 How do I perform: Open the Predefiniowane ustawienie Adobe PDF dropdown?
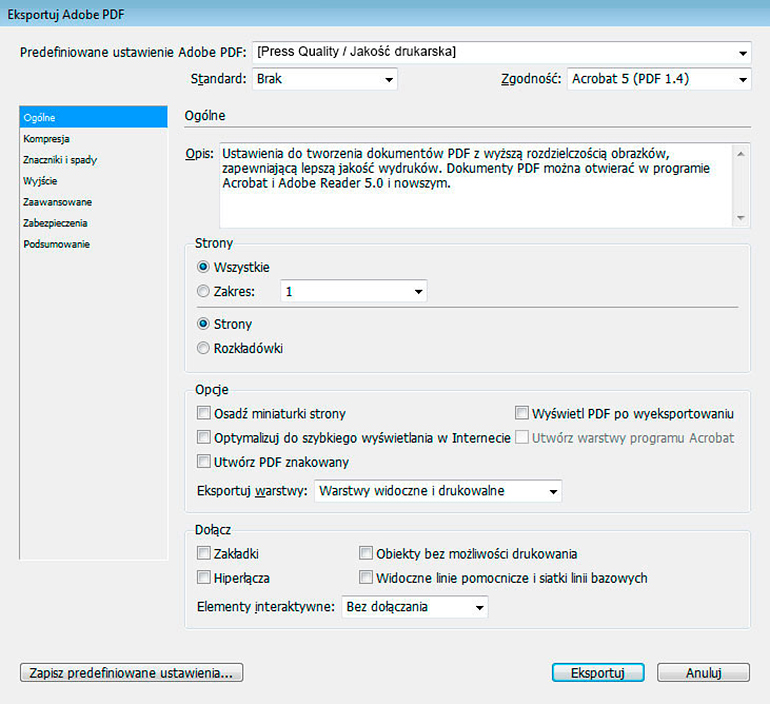[501, 52]
